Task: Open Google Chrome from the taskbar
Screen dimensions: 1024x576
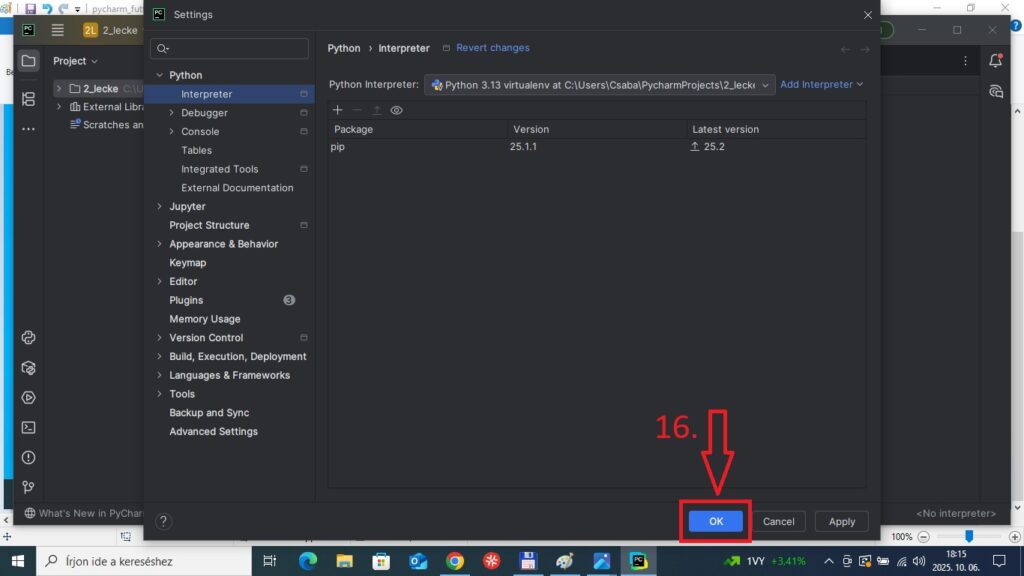Action: tap(455, 561)
